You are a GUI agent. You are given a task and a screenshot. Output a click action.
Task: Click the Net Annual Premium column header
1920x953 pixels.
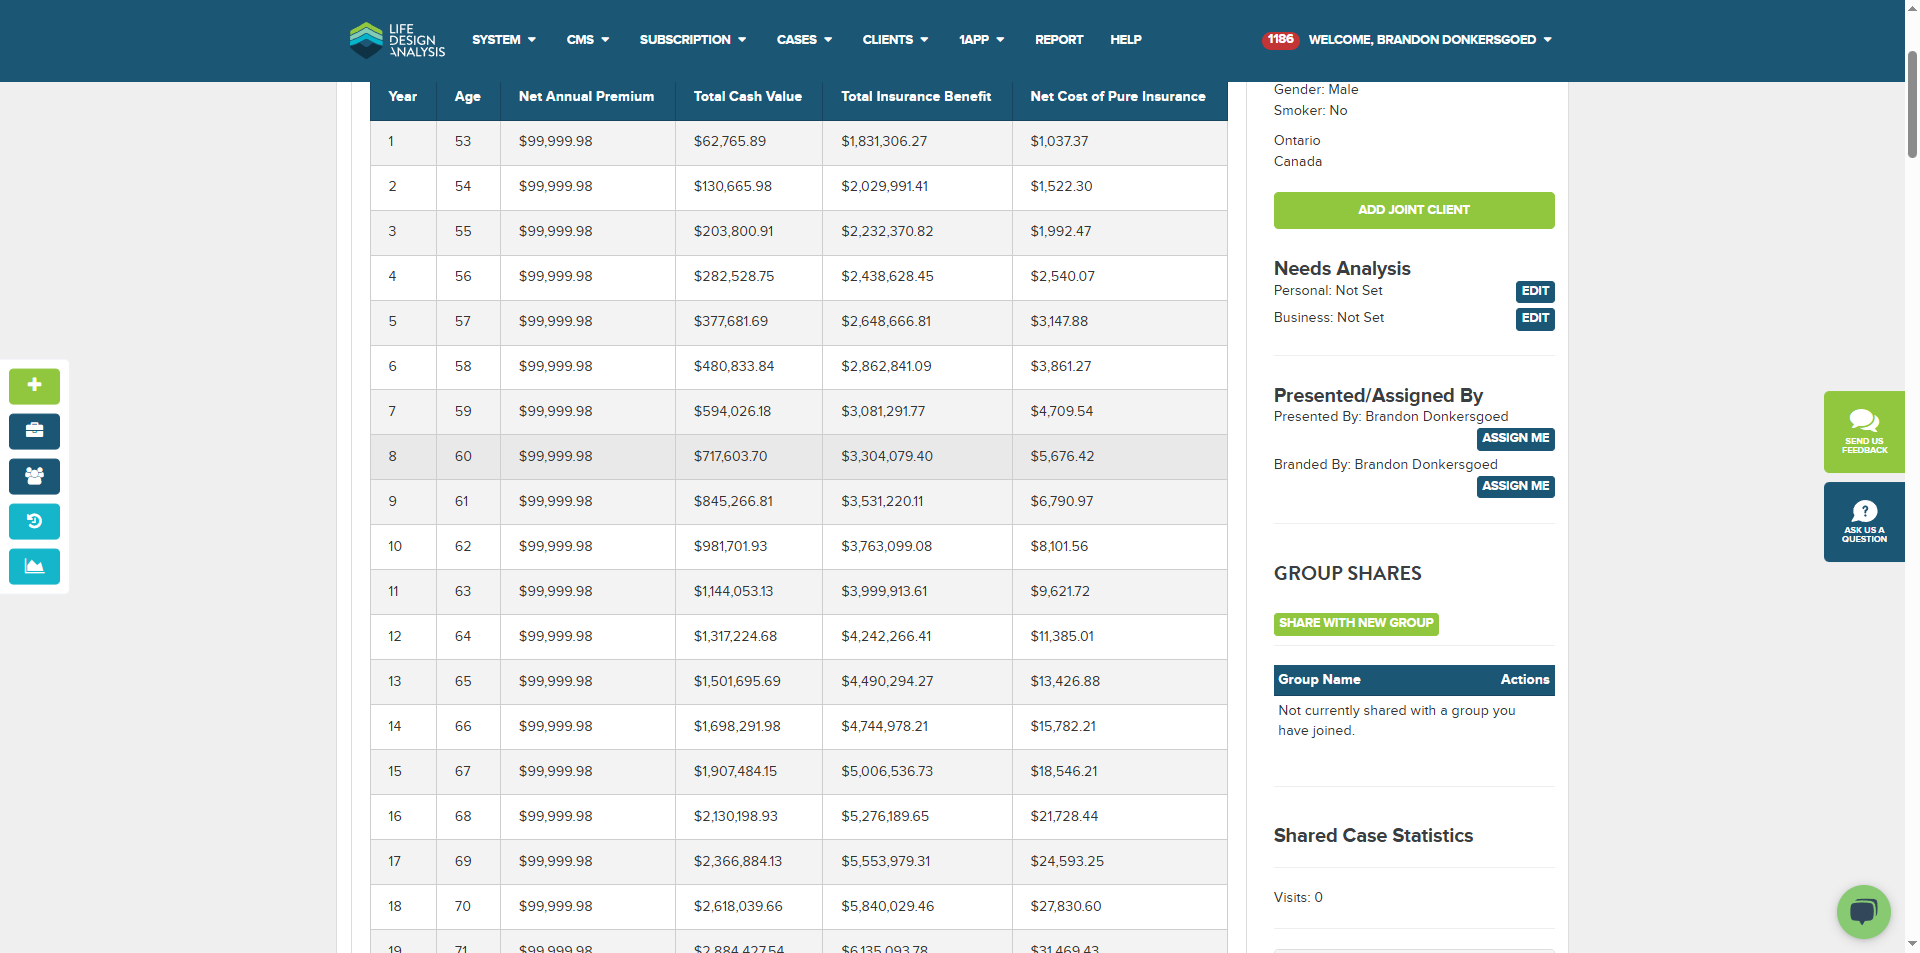(x=586, y=97)
